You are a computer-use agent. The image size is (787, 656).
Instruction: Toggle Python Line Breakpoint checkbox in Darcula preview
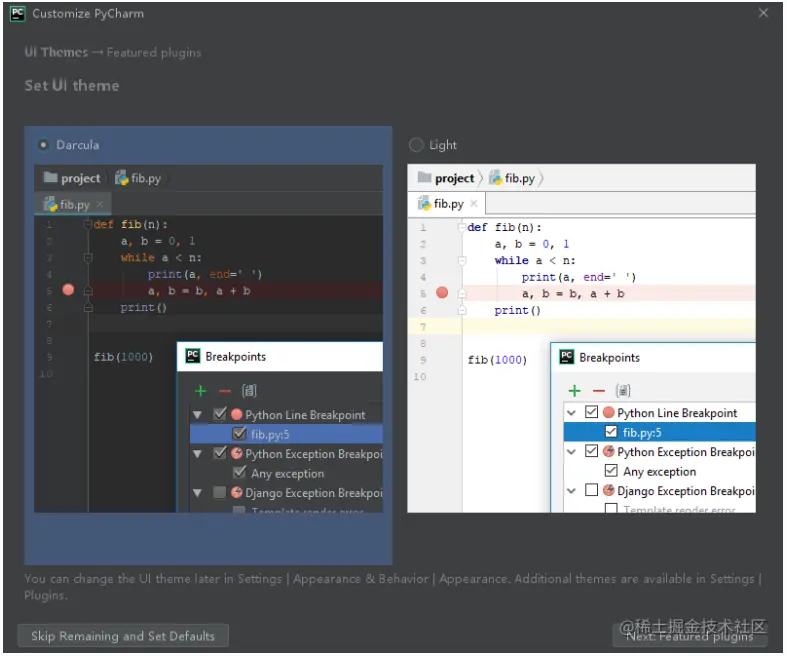pos(220,414)
